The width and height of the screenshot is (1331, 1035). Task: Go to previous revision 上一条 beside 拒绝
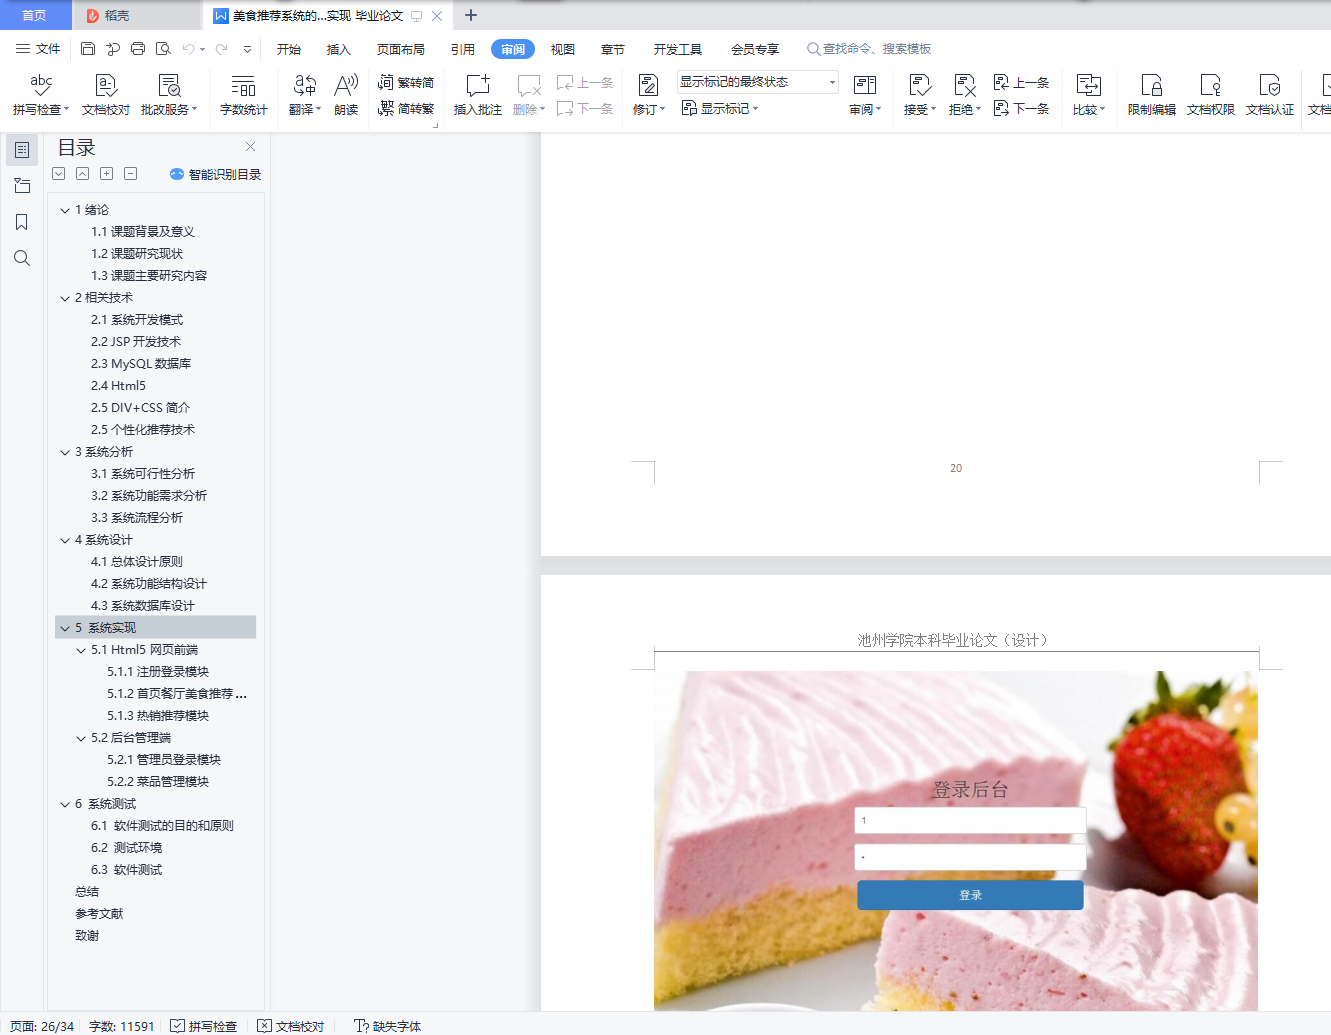pos(1021,82)
